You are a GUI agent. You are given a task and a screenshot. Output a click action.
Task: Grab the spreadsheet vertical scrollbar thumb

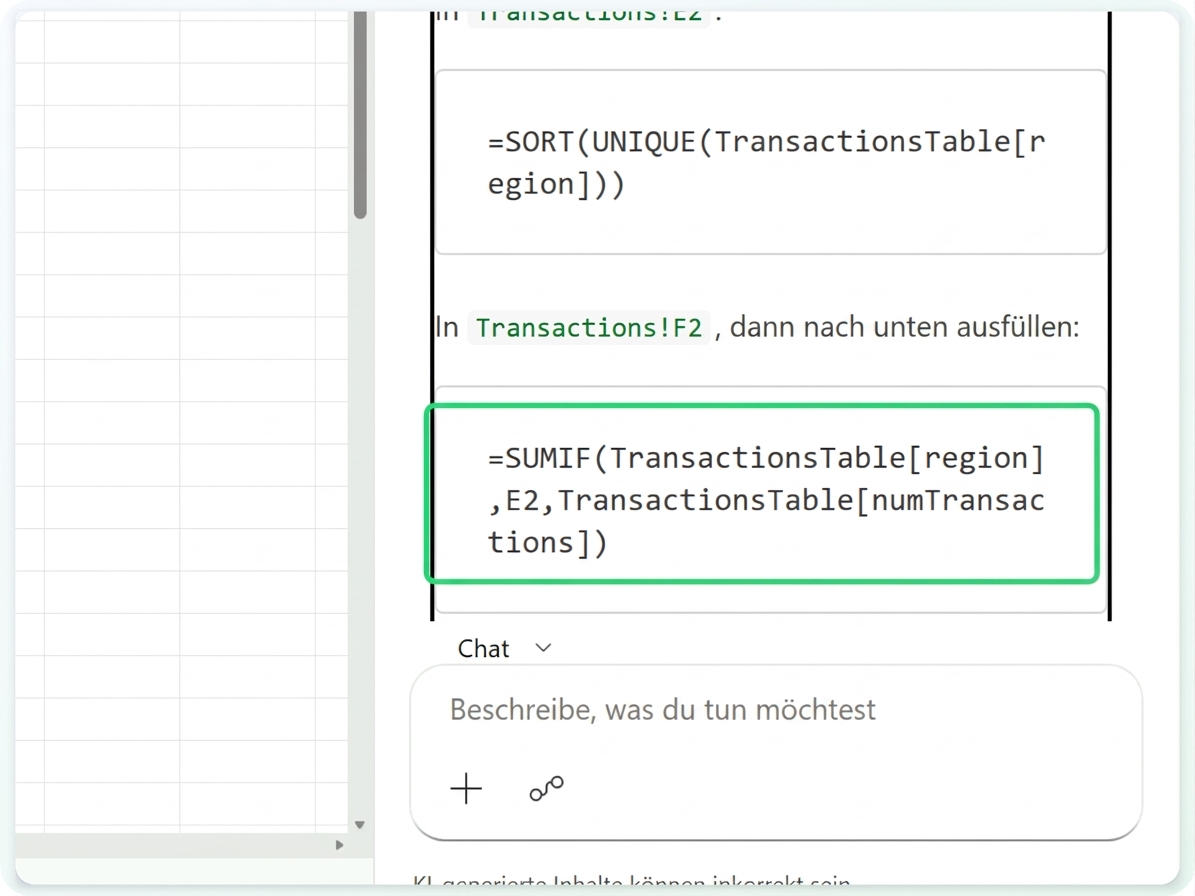click(x=360, y=114)
